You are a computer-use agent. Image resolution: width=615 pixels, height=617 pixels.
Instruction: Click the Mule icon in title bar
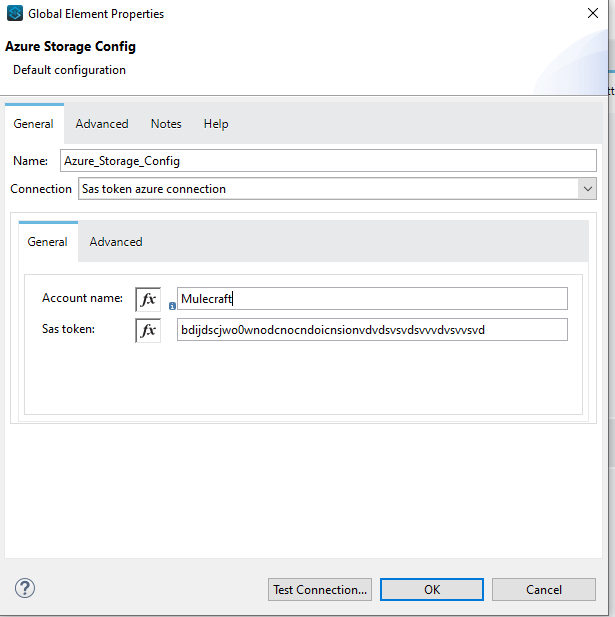(14, 14)
